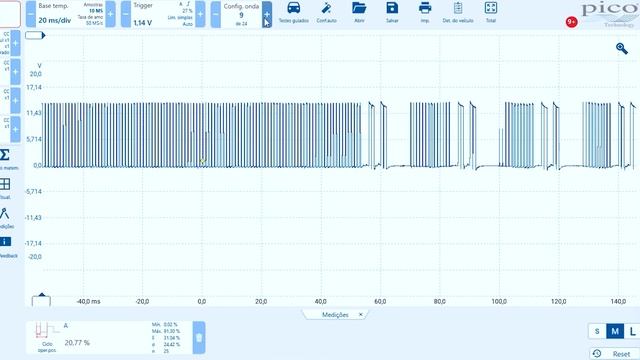Choose size S for the measurement panel

click(597, 331)
